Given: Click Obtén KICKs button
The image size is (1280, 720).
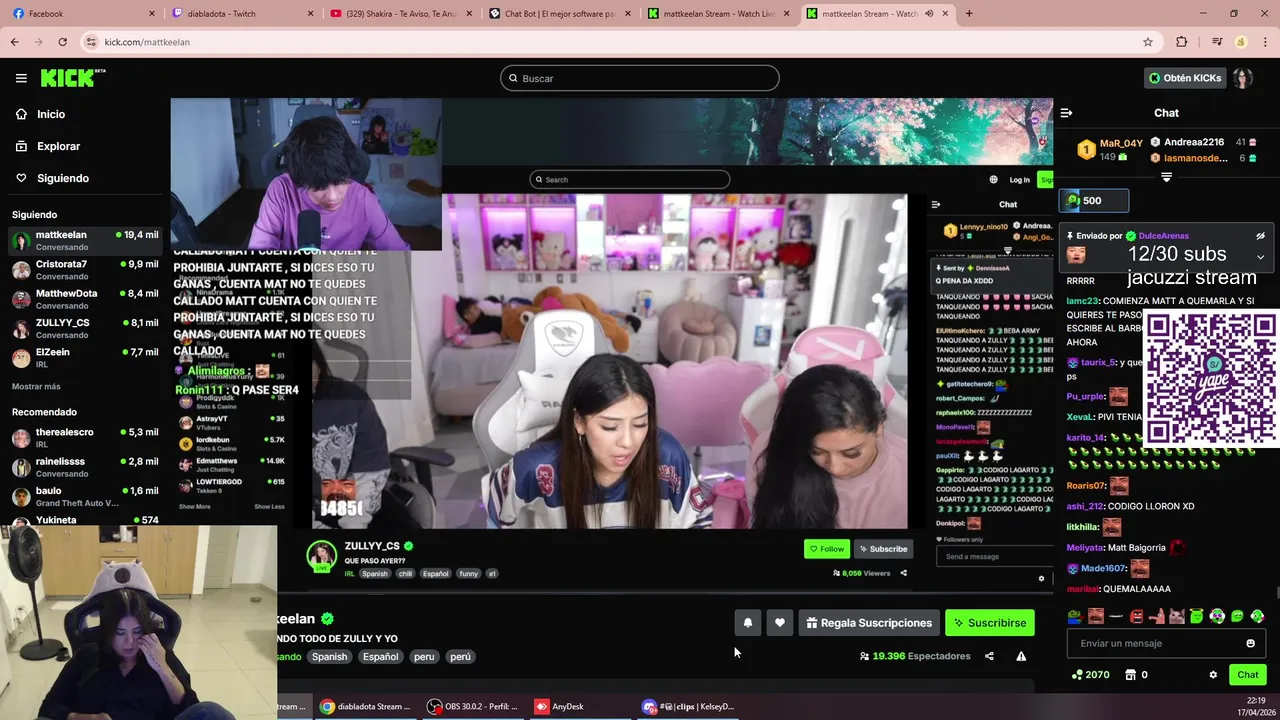Looking at the screenshot, I should tap(1185, 78).
